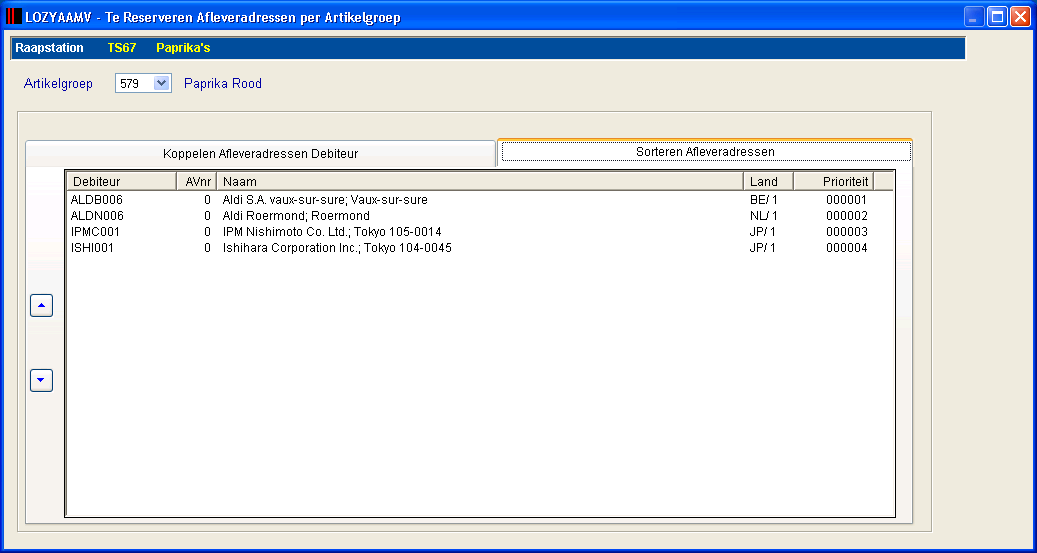Viewport: 1037px width, 553px height.
Task: Move selected address down with arrow button
Action: click(x=41, y=380)
